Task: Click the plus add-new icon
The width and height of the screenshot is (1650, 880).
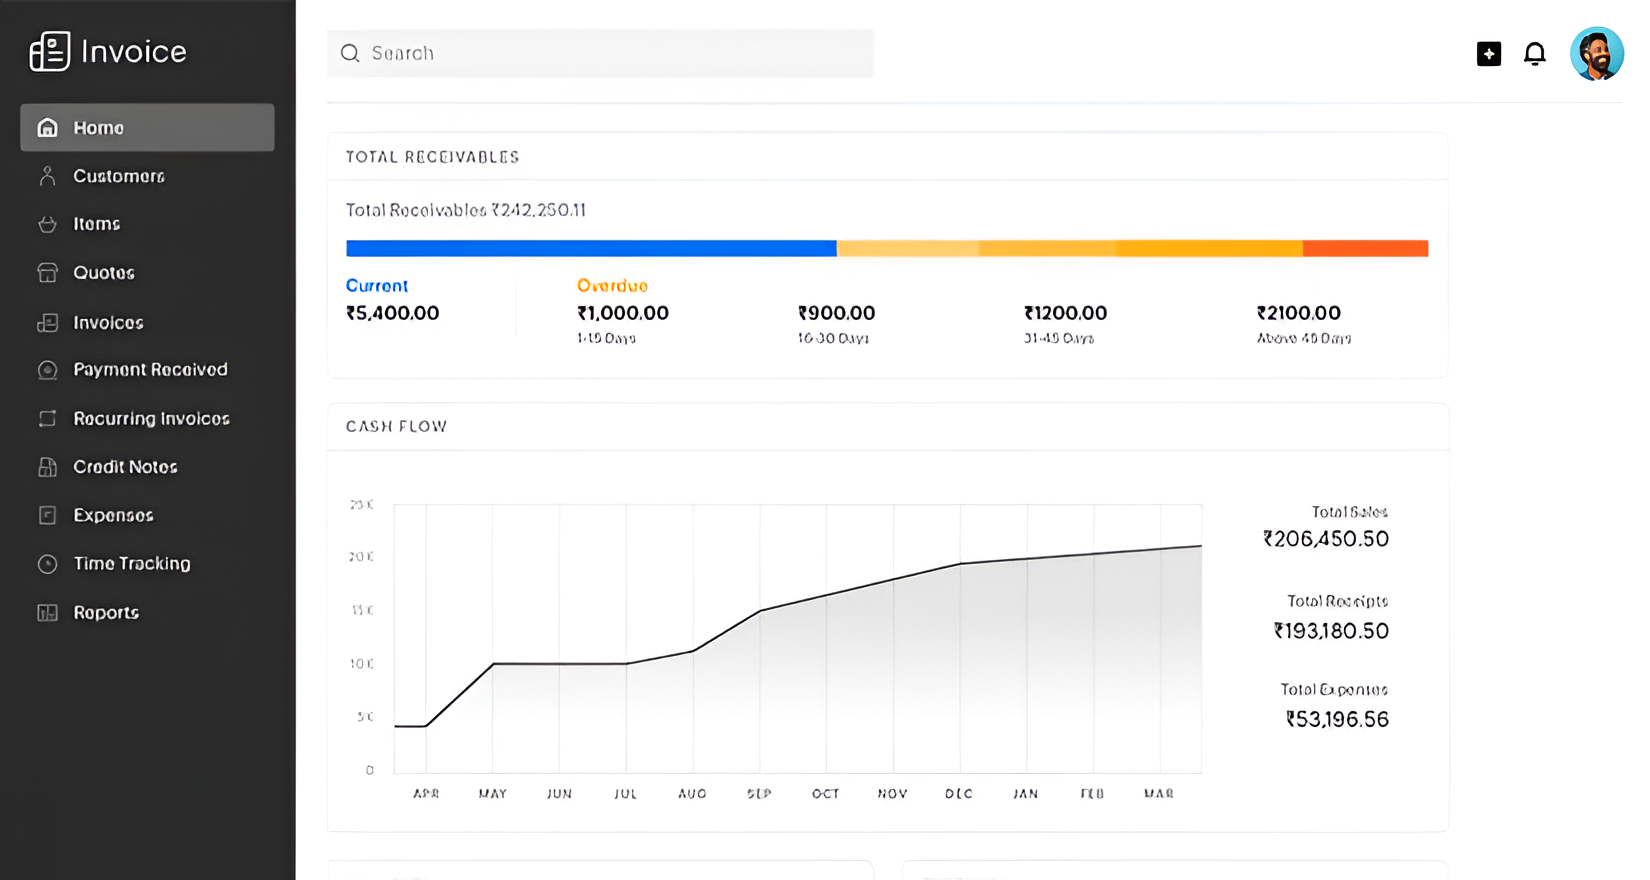Action: [x=1488, y=54]
